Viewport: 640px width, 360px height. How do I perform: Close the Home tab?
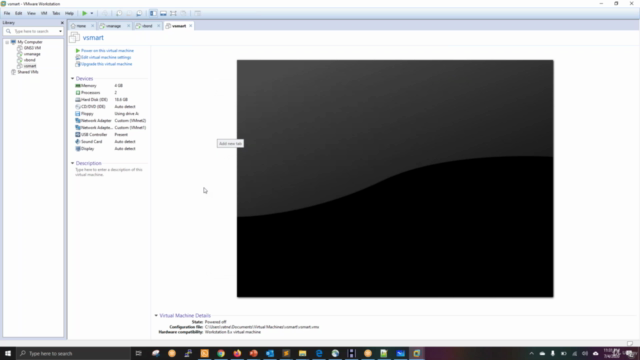click(x=93, y=26)
